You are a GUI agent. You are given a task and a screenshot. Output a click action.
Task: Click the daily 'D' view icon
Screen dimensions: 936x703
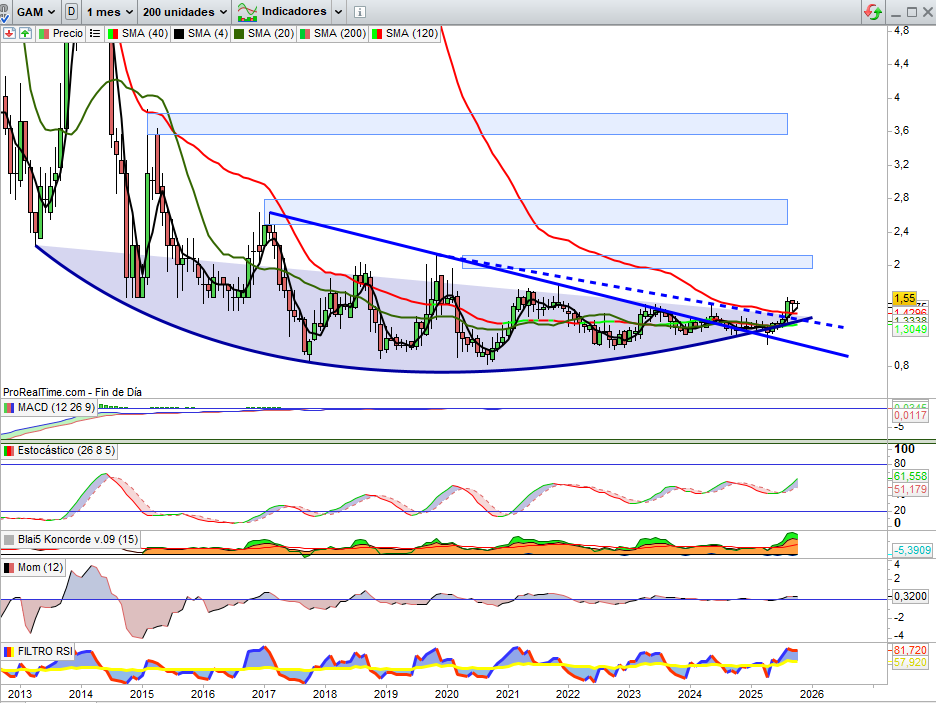[70, 12]
